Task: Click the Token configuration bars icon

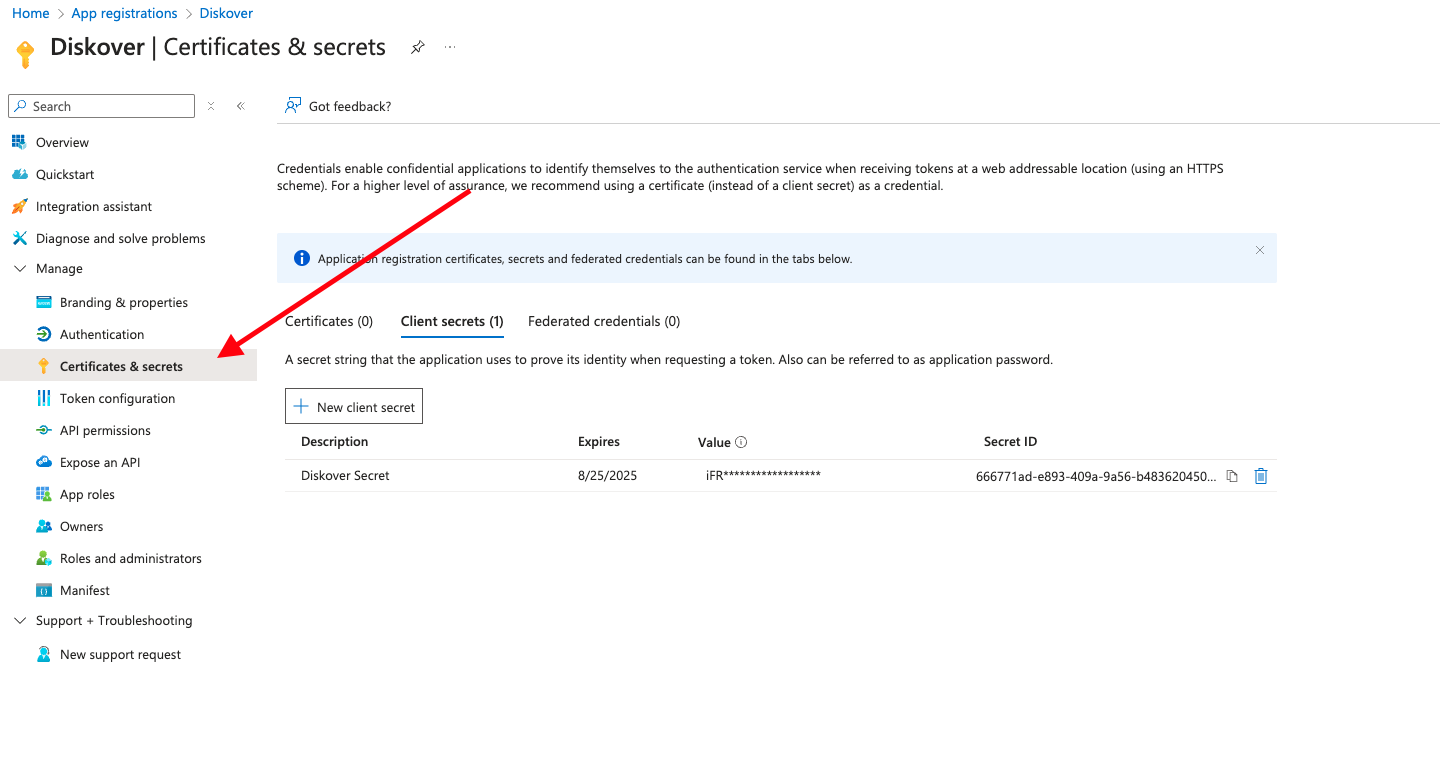Action: click(43, 398)
